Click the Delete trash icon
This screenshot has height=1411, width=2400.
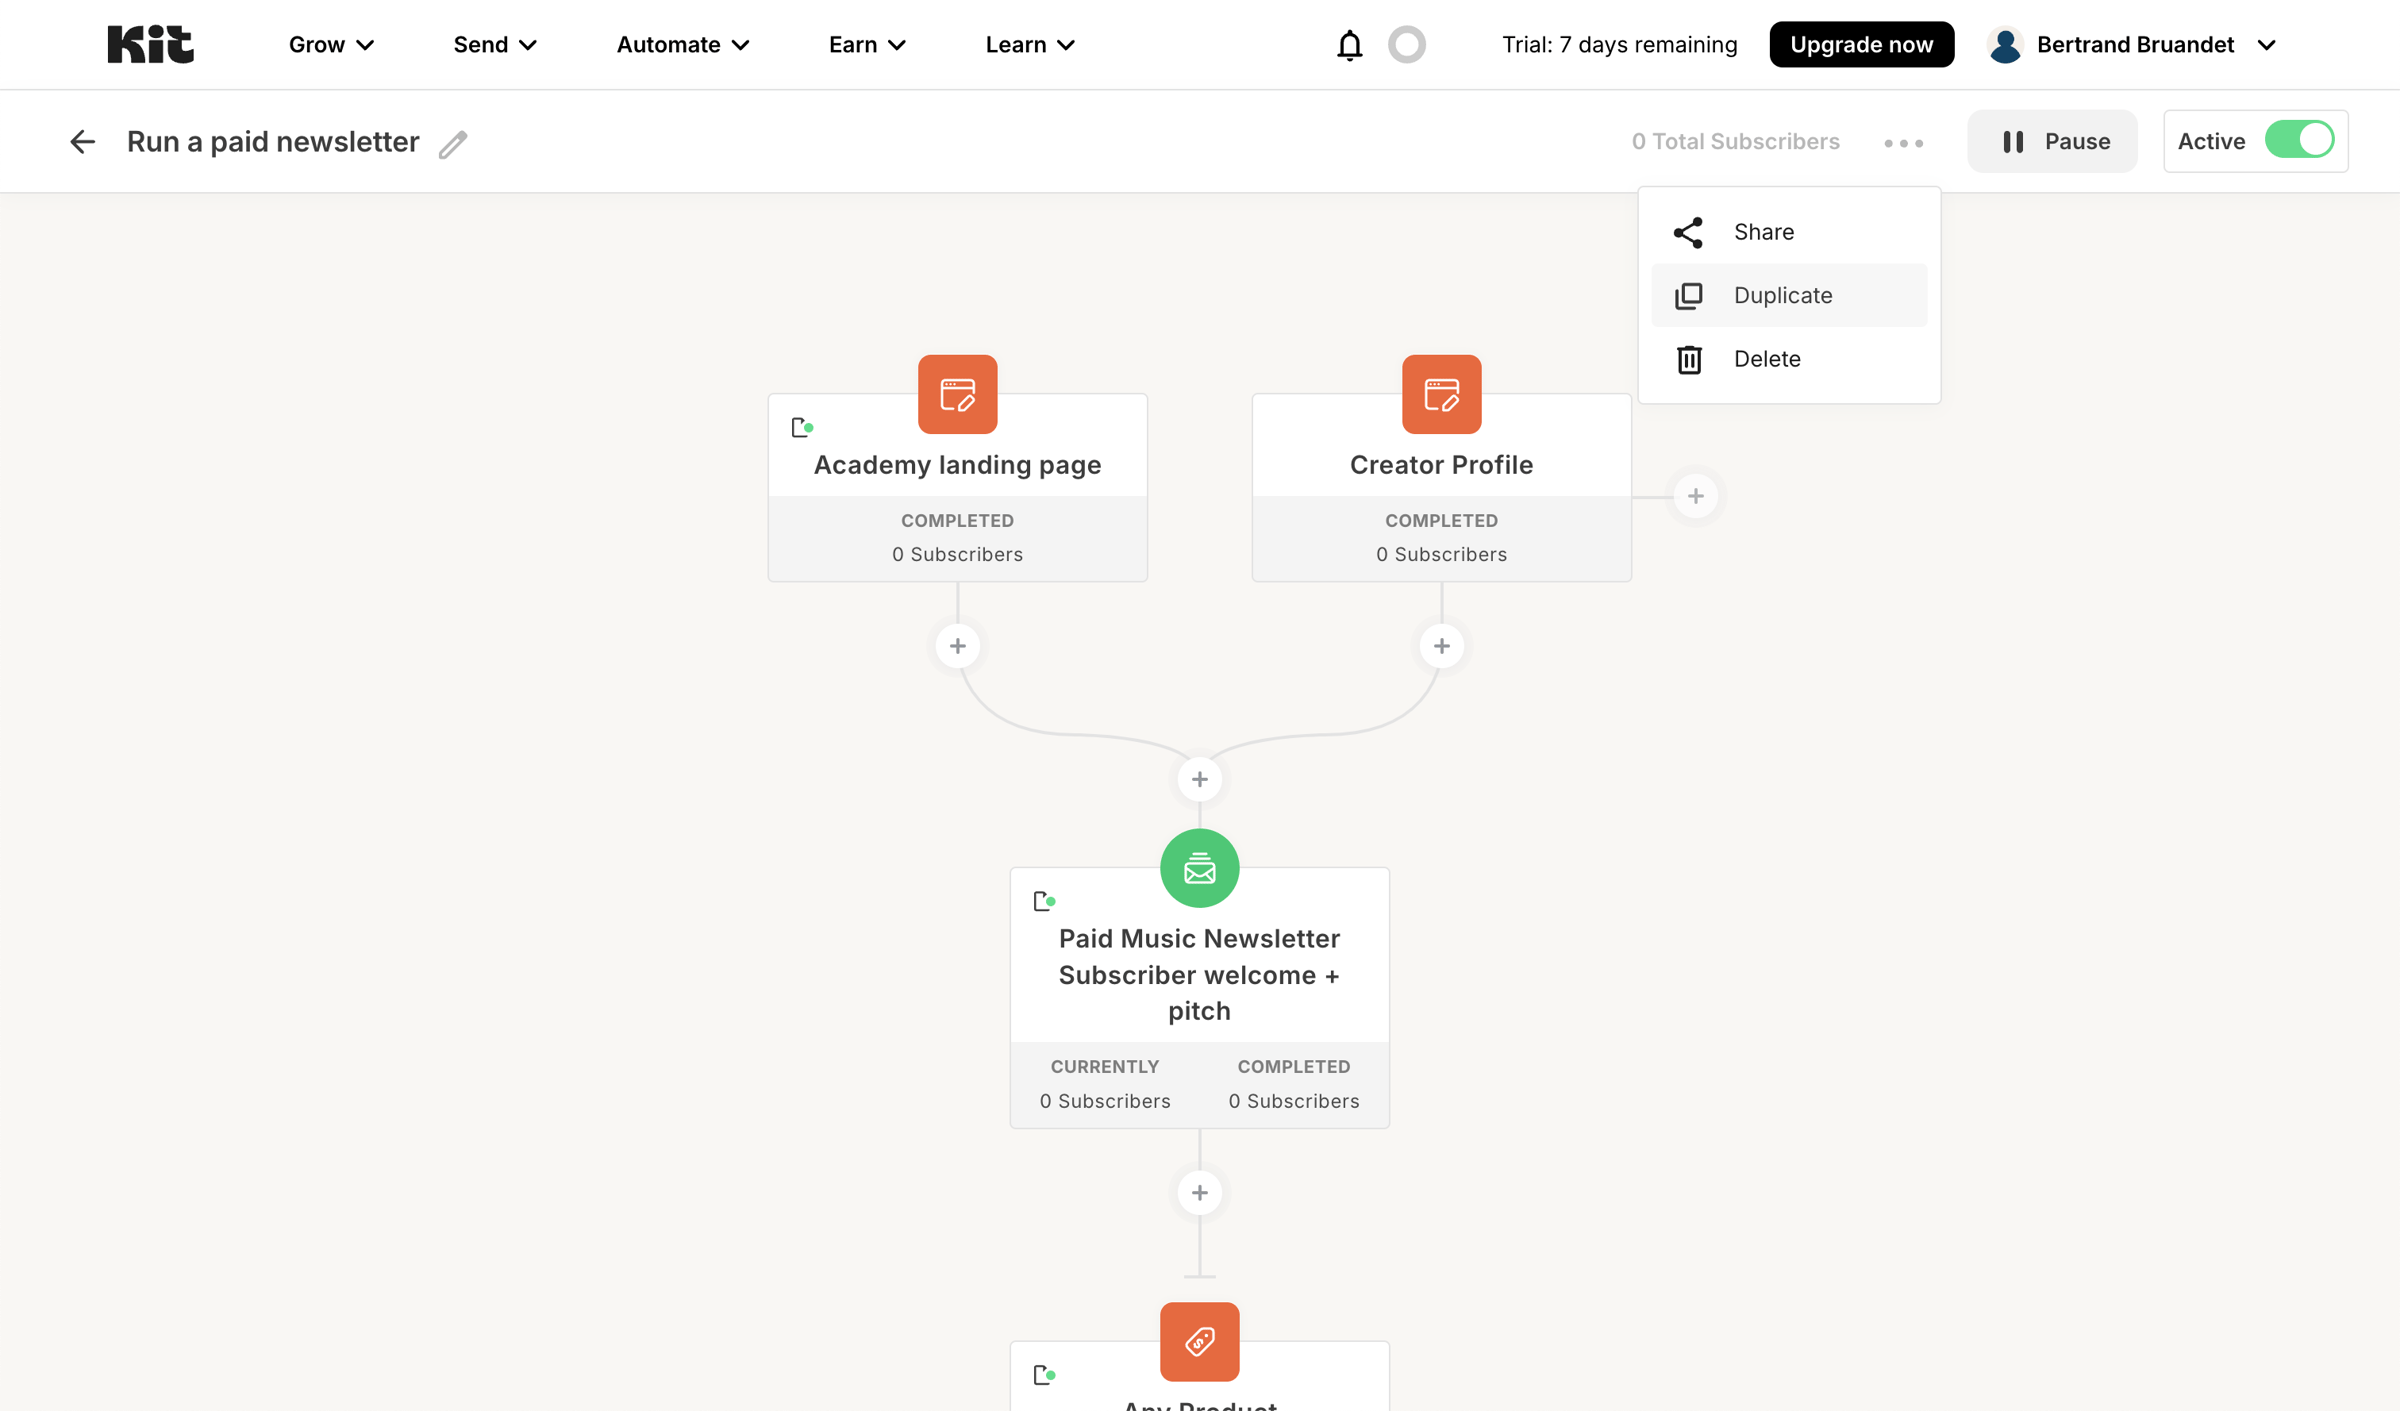(1689, 359)
